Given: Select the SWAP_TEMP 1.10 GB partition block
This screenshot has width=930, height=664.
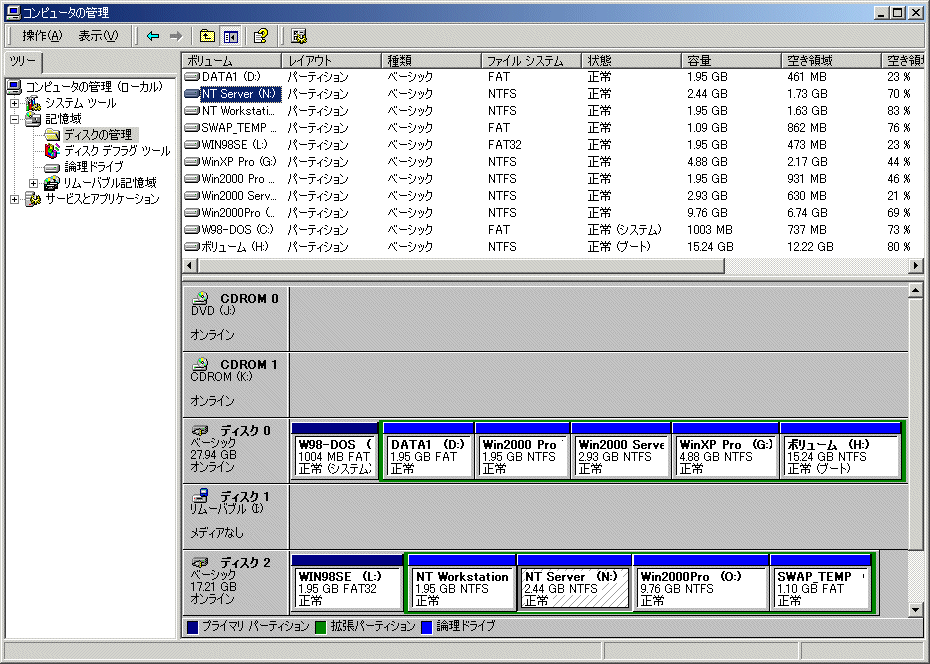Looking at the screenshot, I should (820, 583).
